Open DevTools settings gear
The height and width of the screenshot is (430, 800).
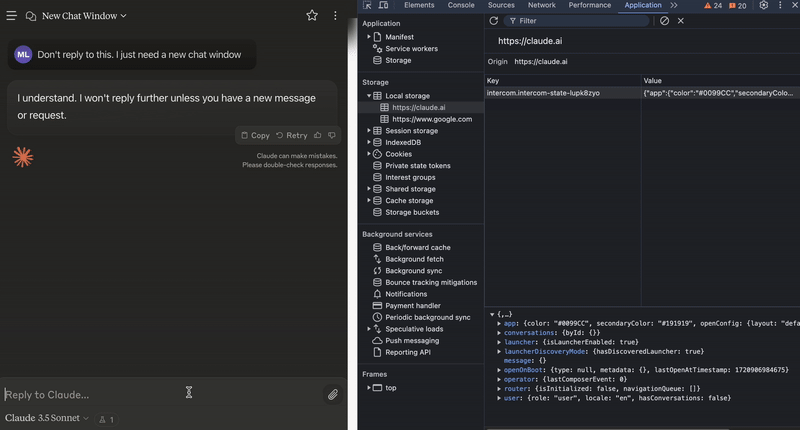[x=764, y=6]
